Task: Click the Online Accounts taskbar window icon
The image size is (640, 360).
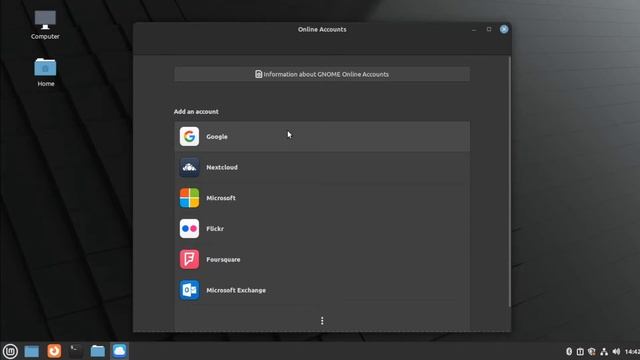Action: tap(119, 351)
